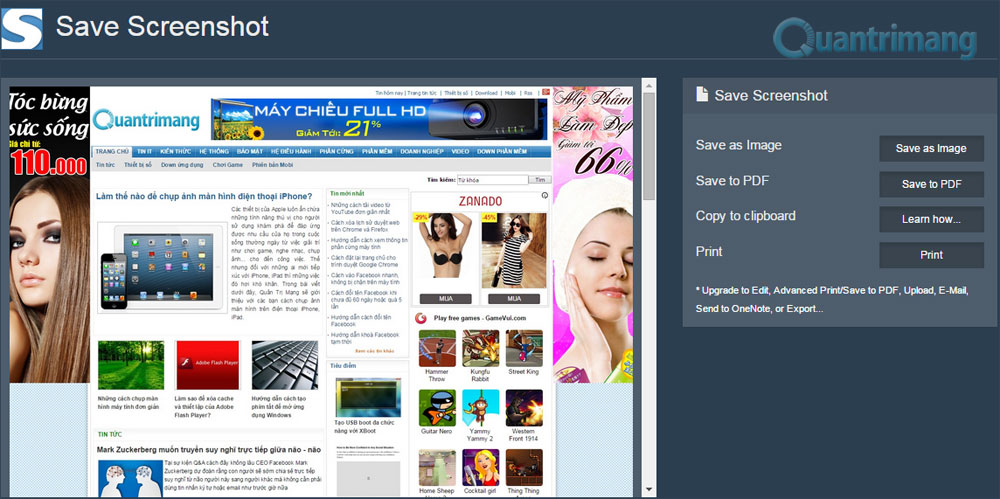This screenshot has width=1000, height=499.
Task: Click the green forest article thumbnail
Action: click(131, 365)
